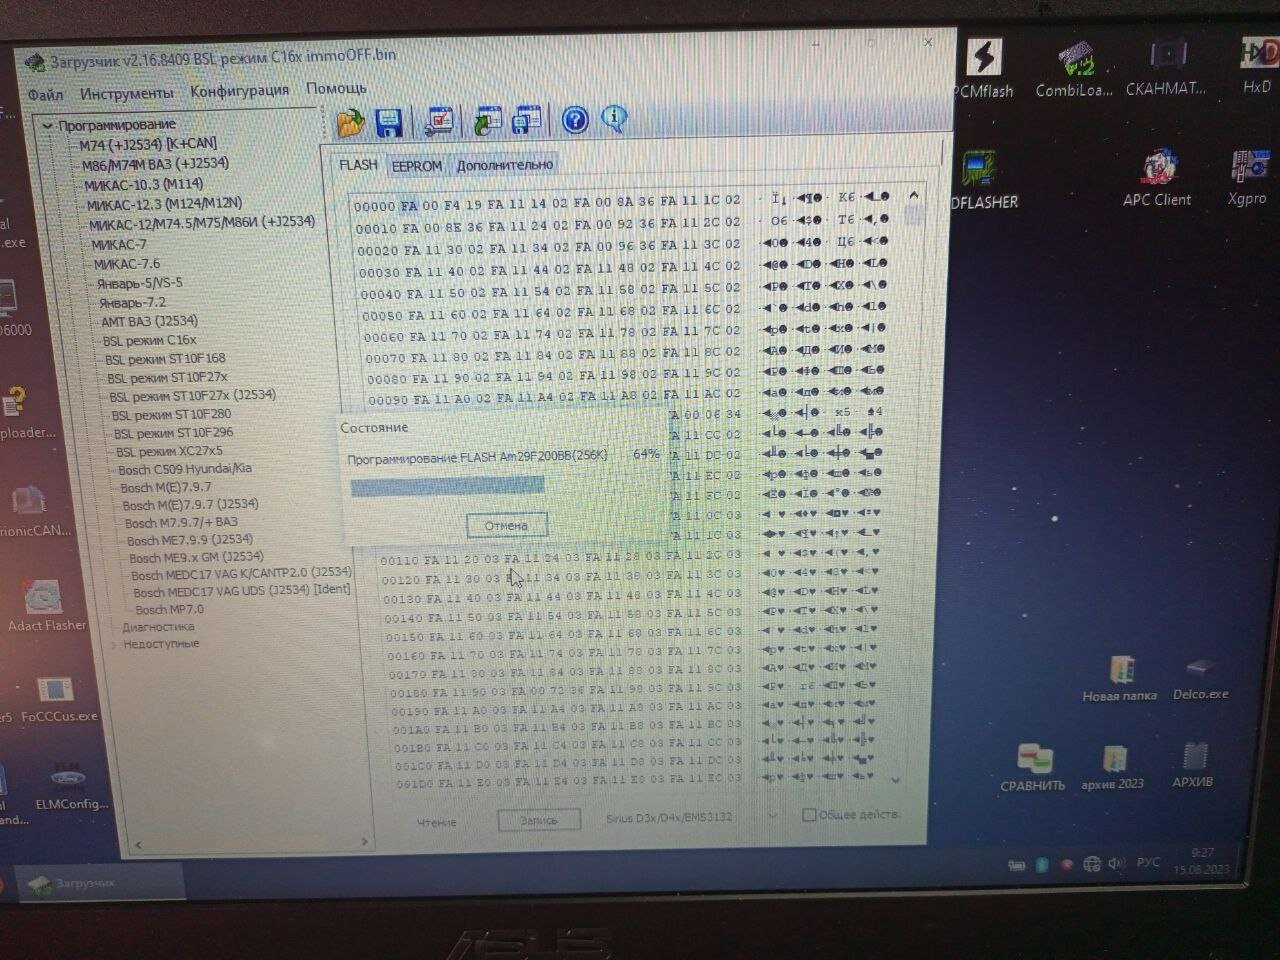This screenshot has height=960, width=1280.
Task: Select M74 (+J2534) [K+CAN] tree item
Action: coord(148,144)
